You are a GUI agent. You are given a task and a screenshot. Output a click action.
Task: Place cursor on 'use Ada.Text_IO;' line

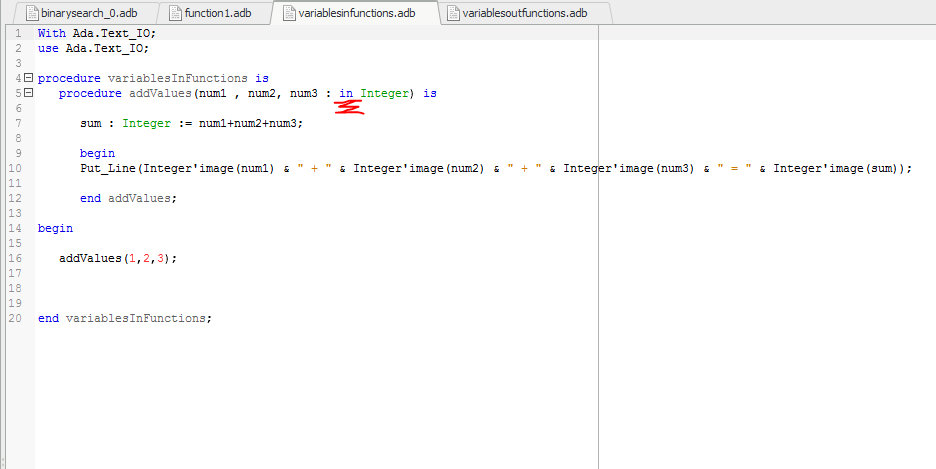[93, 48]
